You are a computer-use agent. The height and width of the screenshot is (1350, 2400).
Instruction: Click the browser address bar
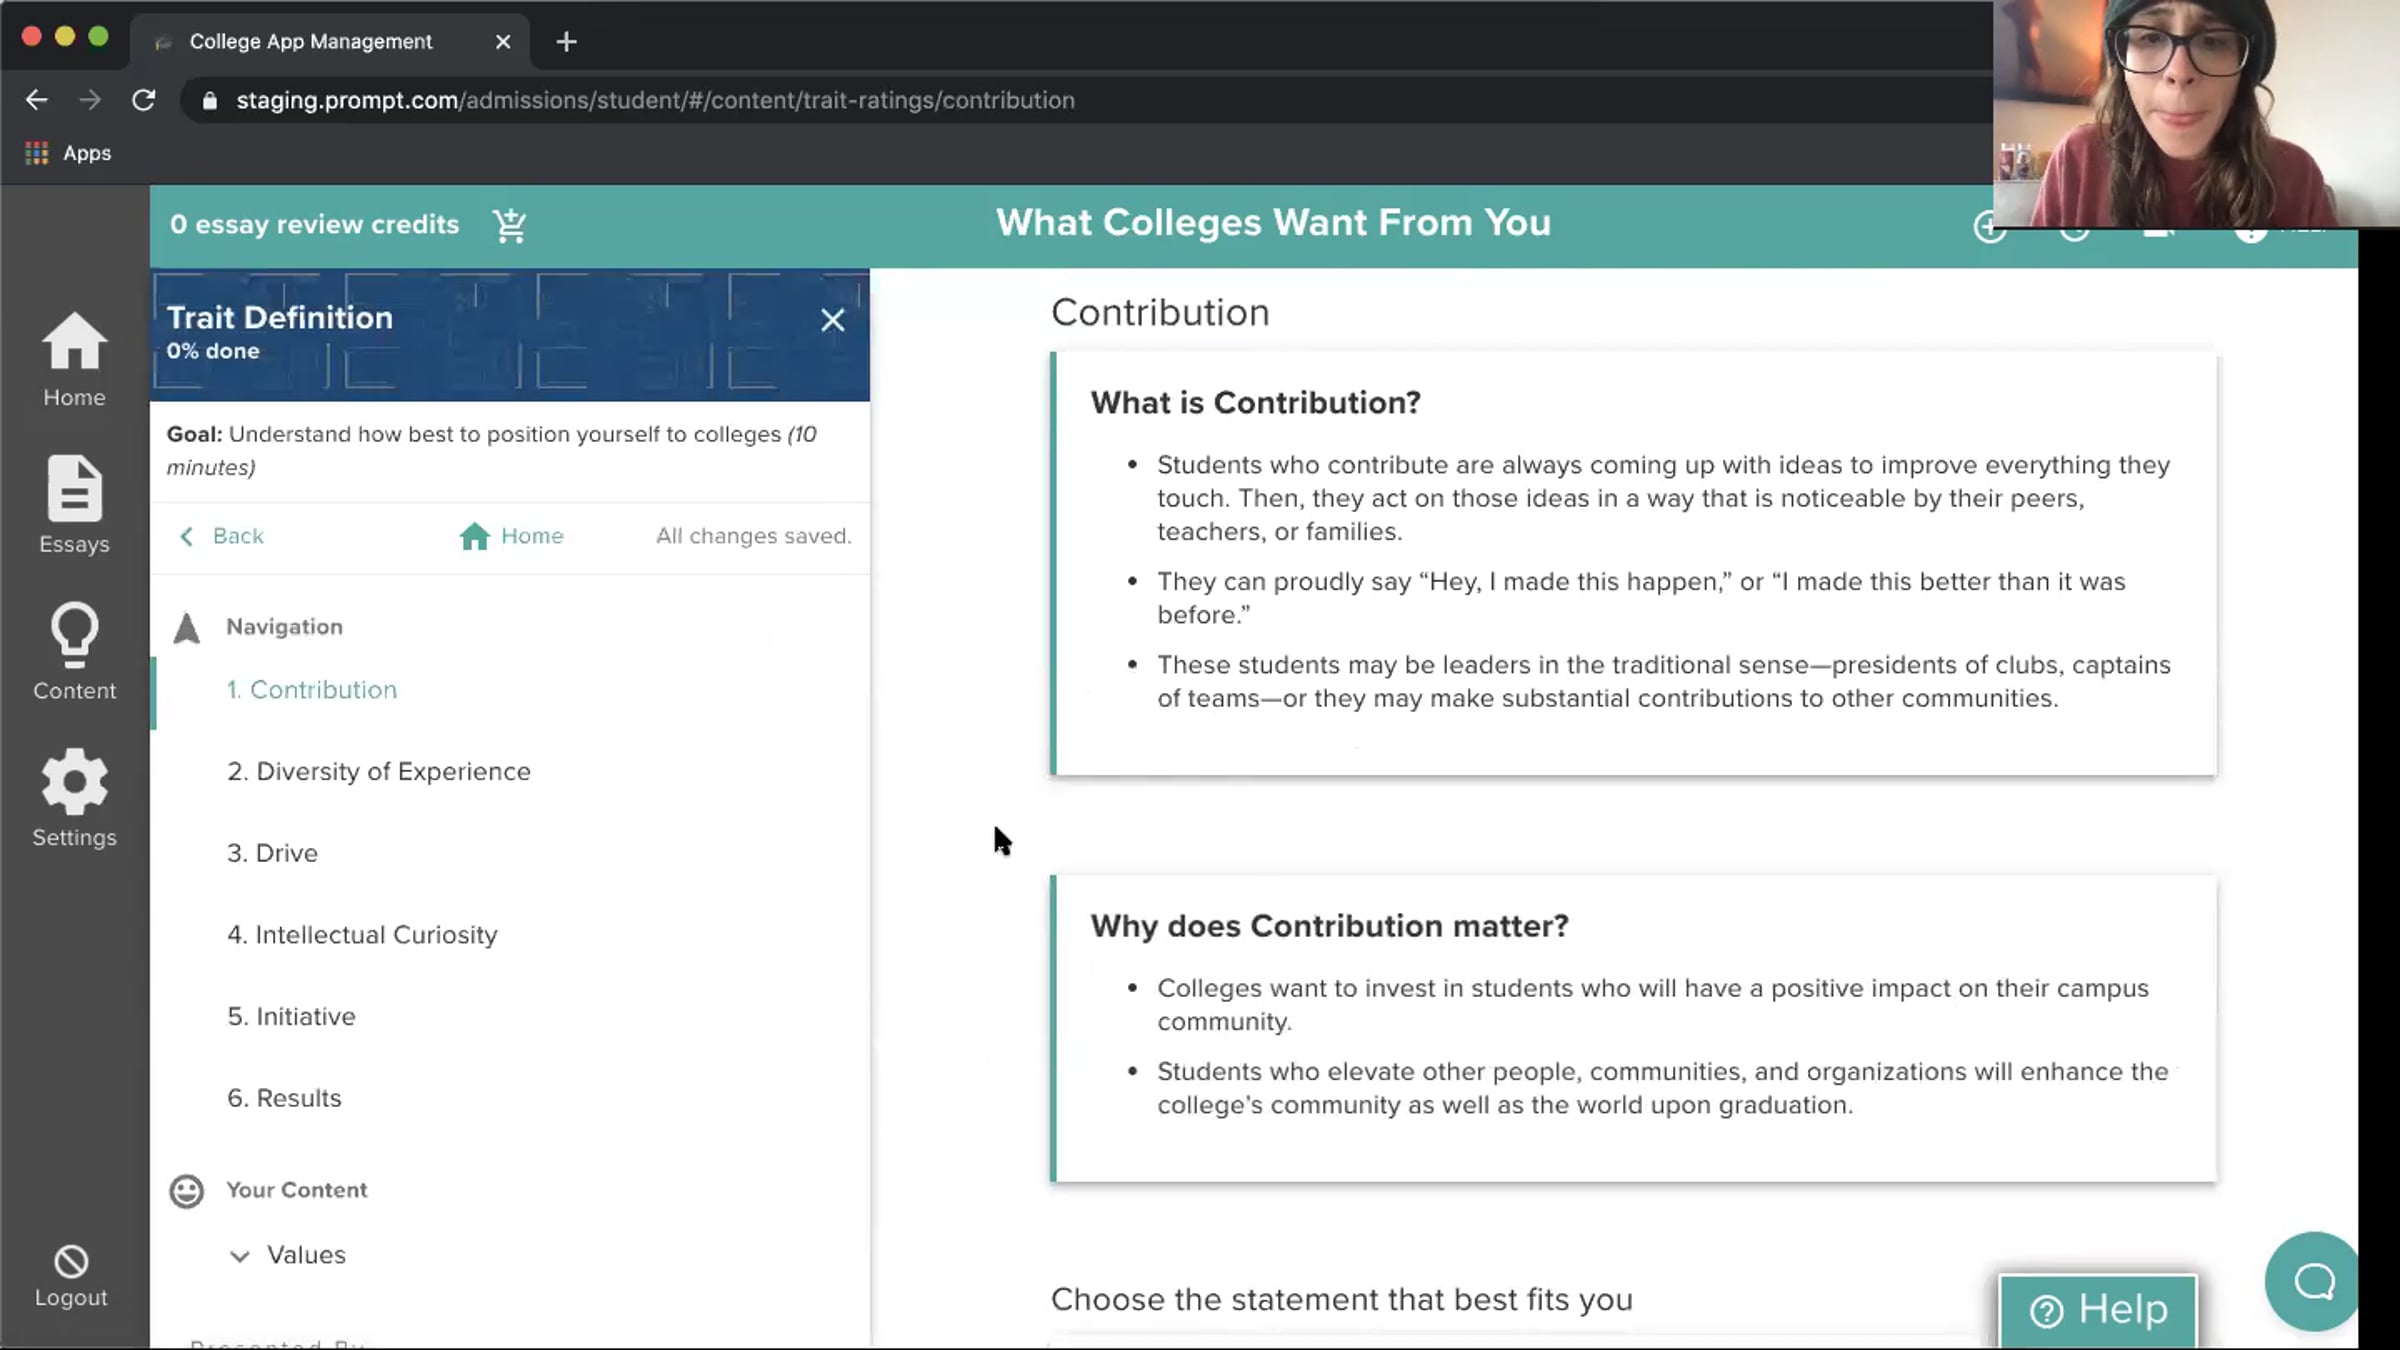655,100
